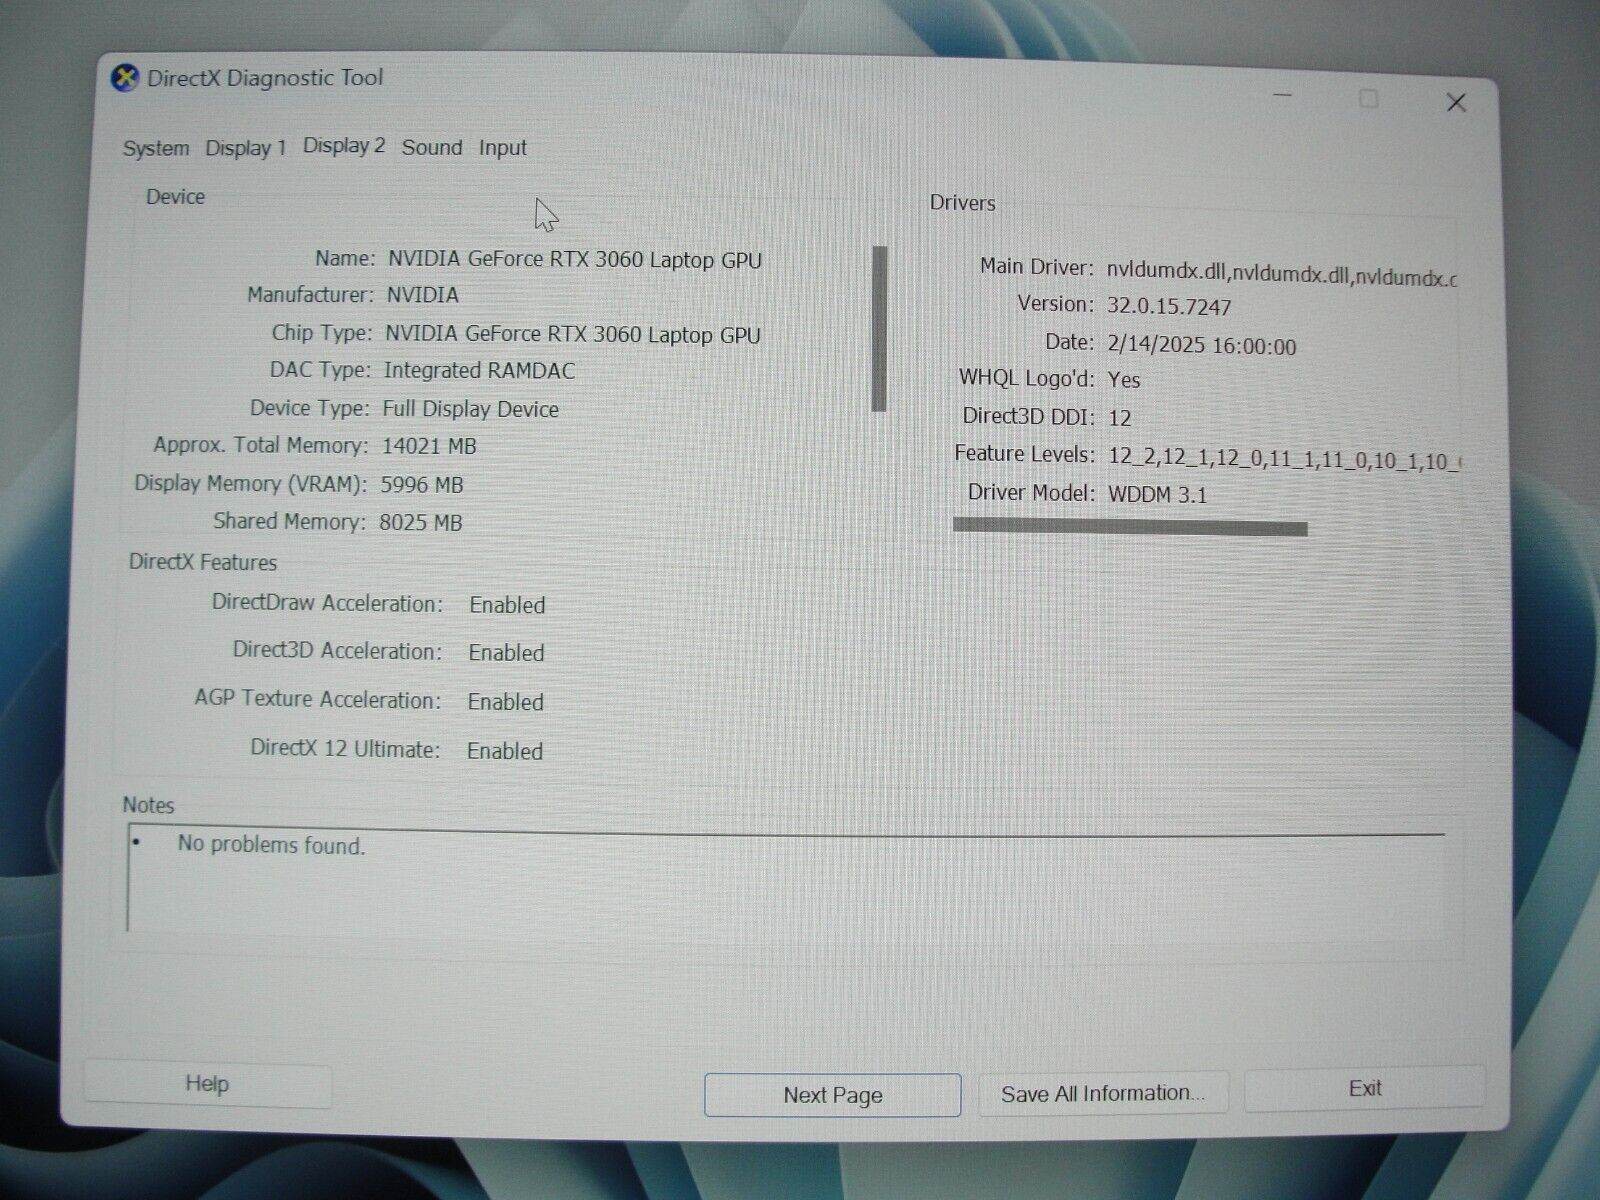Select the Display 2 tab
Viewport: 1600px width, 1200px height.
click(344, 146)
